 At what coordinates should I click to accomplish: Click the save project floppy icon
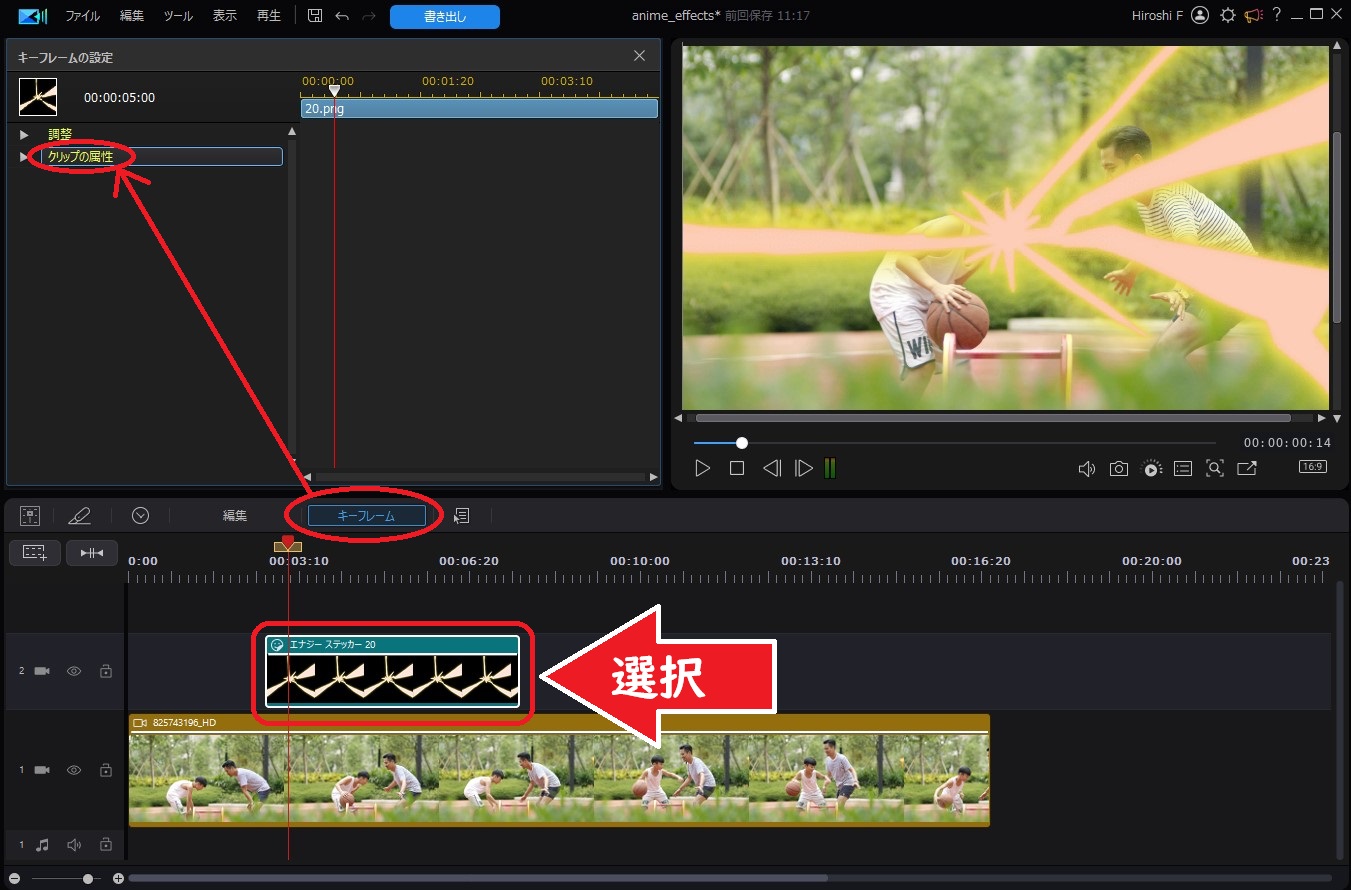click(x=315, y=16)
